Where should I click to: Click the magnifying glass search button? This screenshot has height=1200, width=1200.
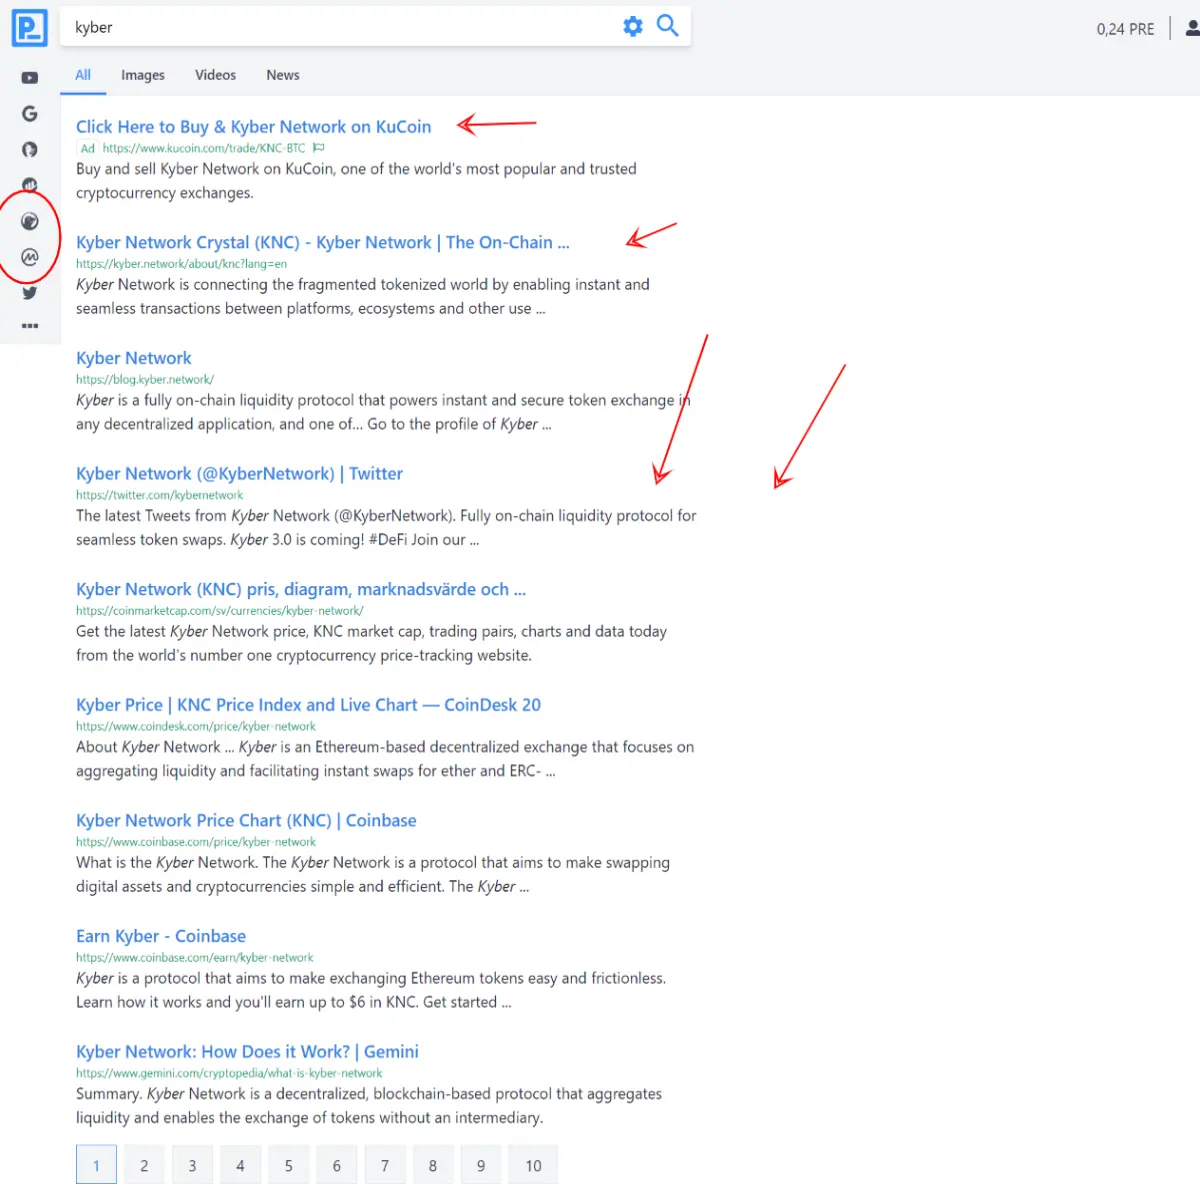[668, 26]
